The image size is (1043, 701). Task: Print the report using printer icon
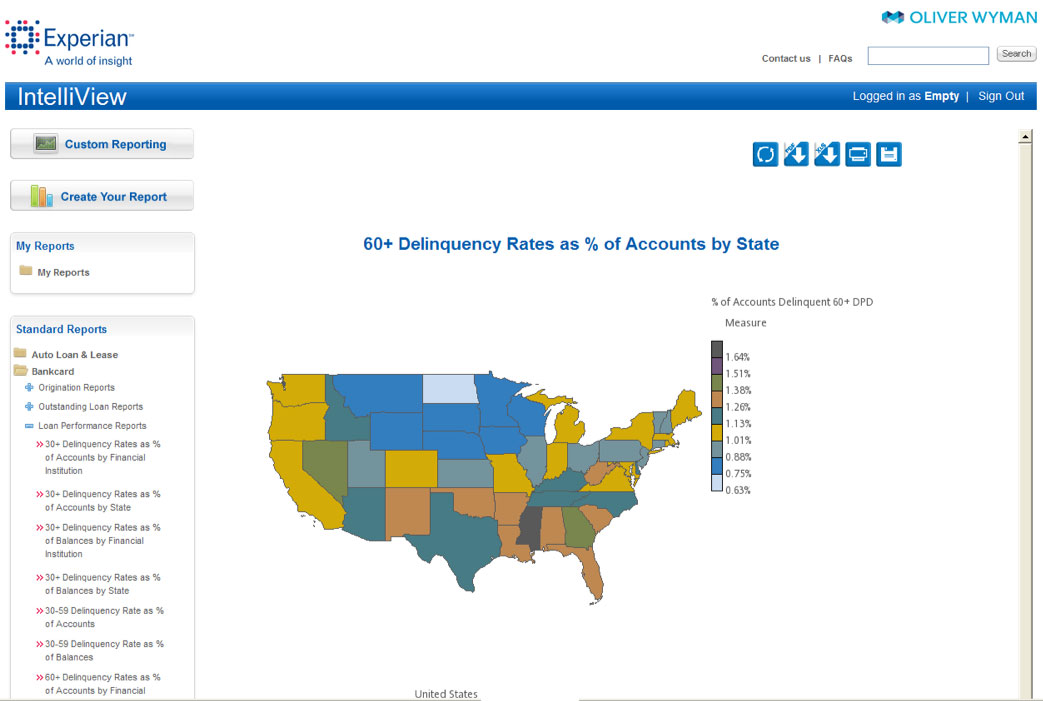coord(858,154)
